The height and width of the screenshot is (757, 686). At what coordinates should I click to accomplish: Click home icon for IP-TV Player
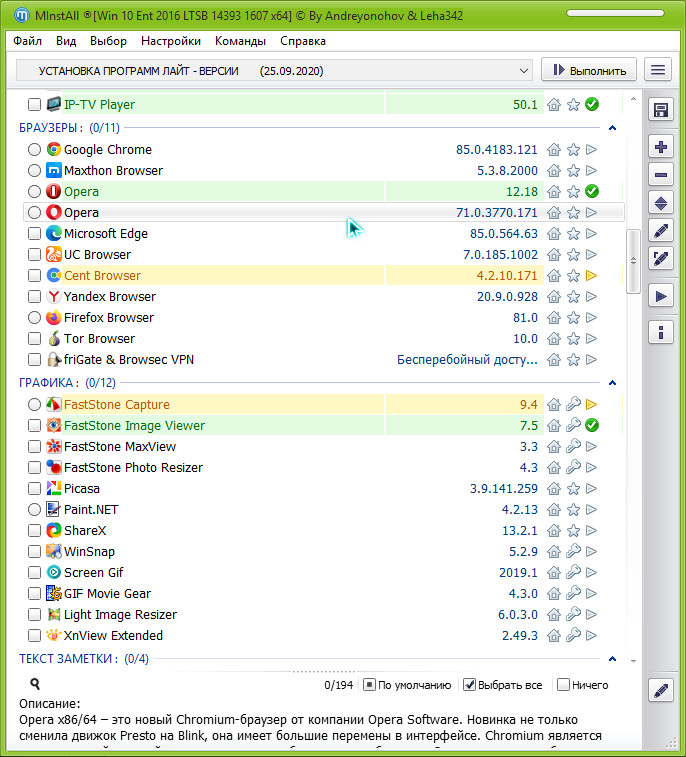click(x=554, y=104)
